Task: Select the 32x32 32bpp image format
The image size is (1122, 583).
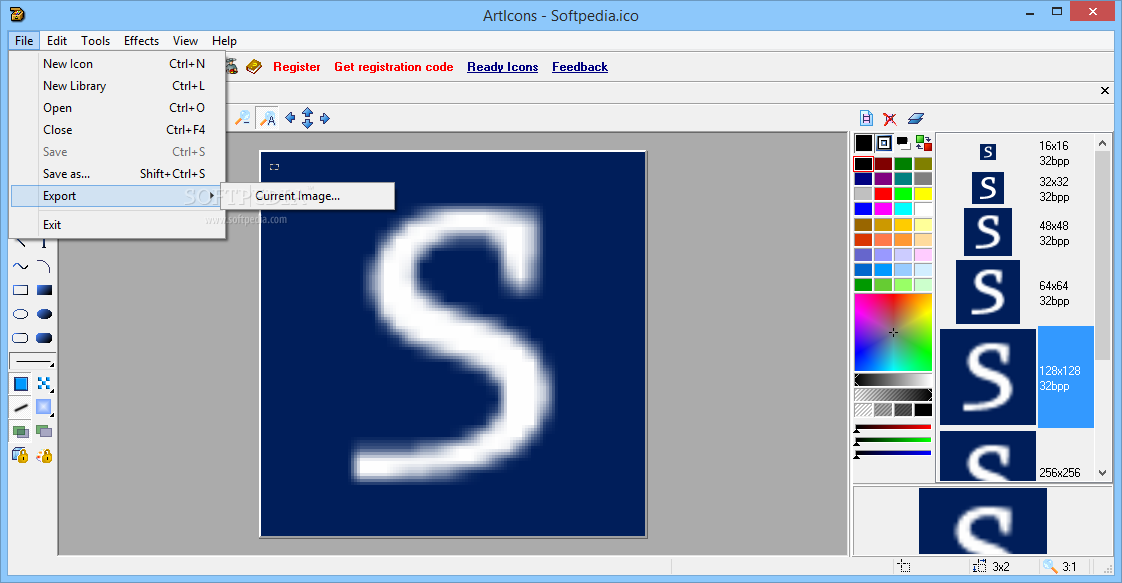Action: (1016, 189)
